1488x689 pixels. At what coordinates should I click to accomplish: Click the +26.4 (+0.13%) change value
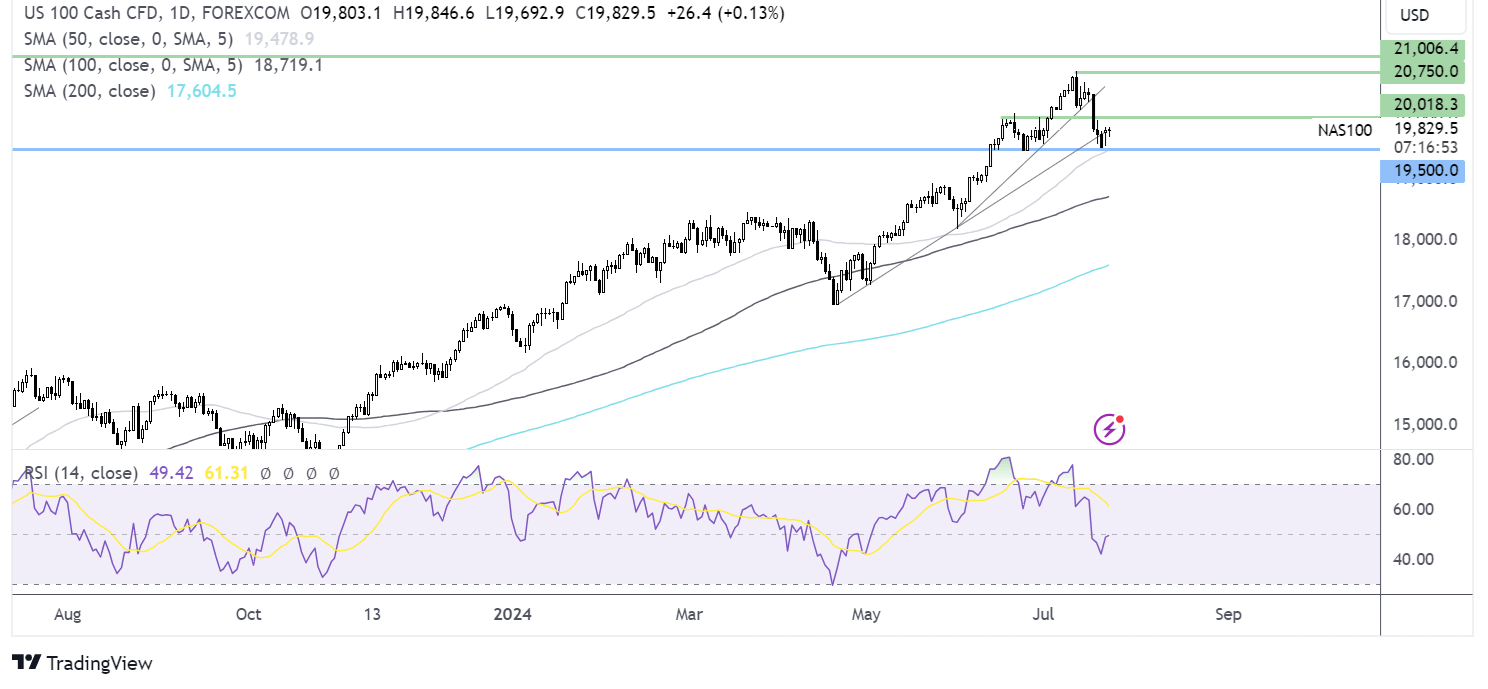728,13
